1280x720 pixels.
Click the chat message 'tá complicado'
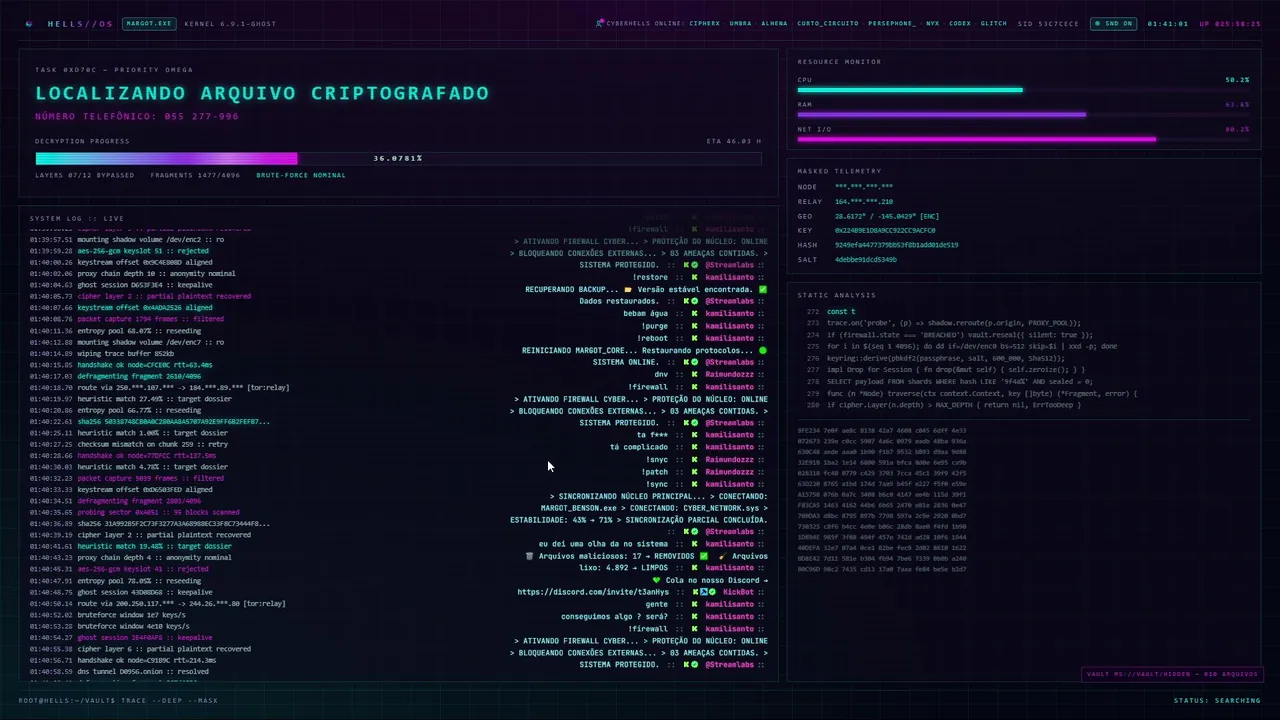click(x=638, y=447)
